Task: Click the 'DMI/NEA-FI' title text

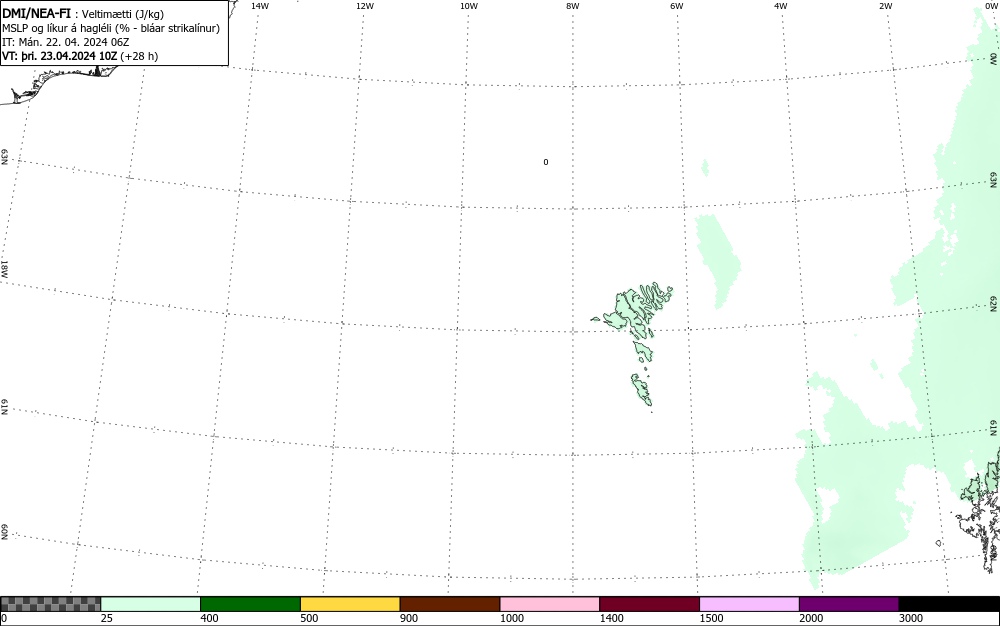Action: pyautogui.click(x=36, y=14)
